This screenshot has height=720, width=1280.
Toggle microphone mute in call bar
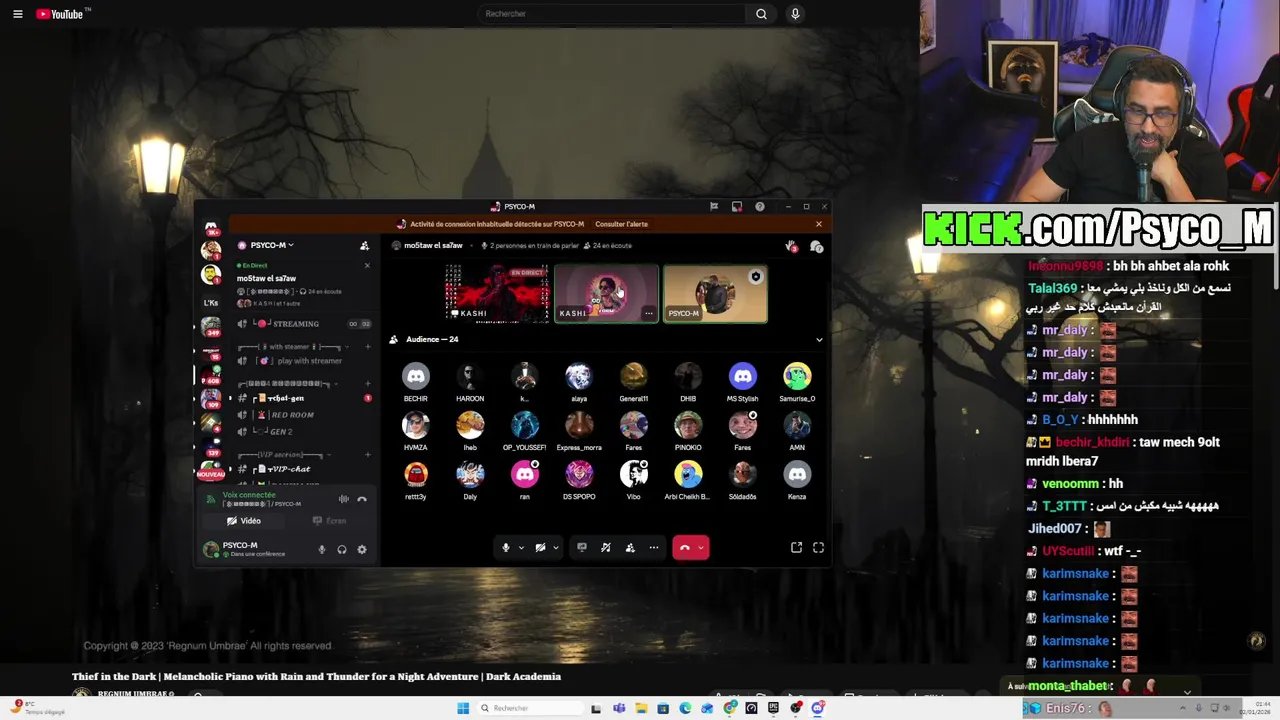(x=506, y=547)
